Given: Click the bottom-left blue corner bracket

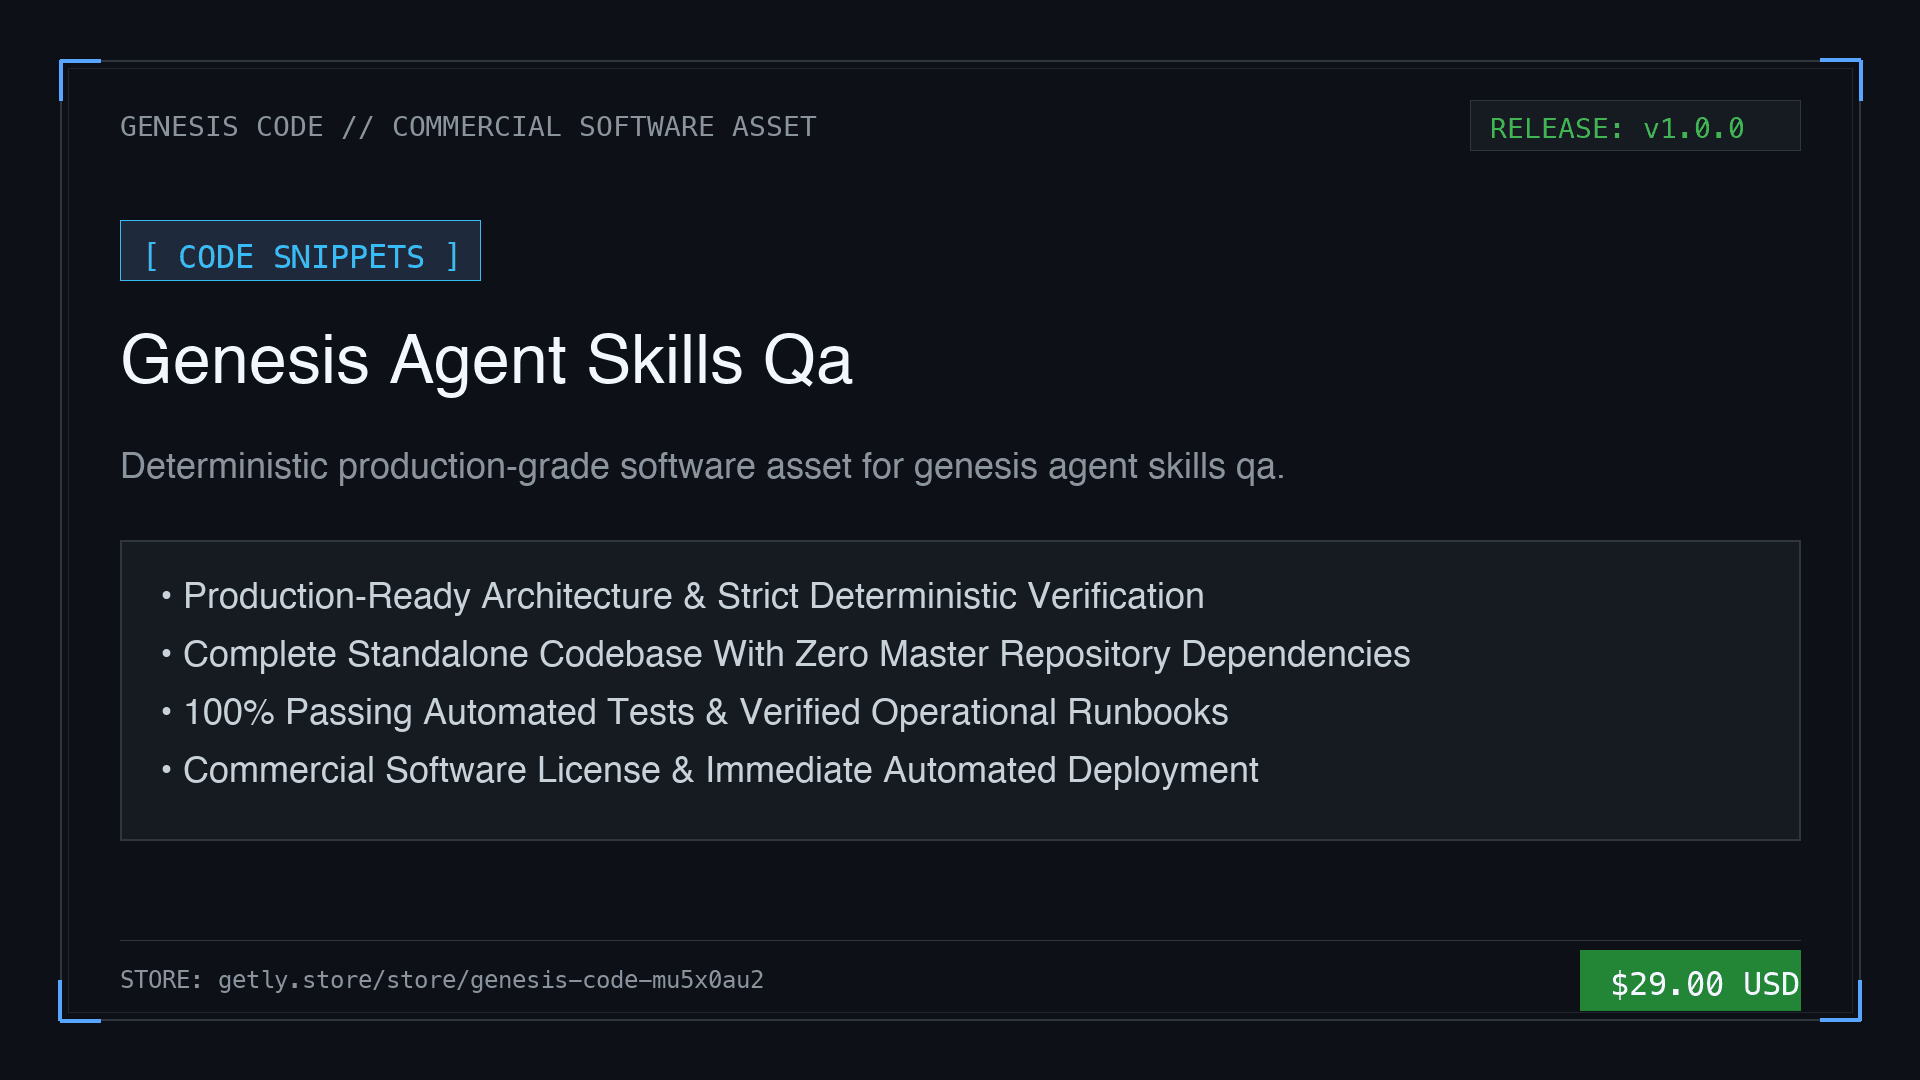Looking at the screenshot, I should 80,1001.
